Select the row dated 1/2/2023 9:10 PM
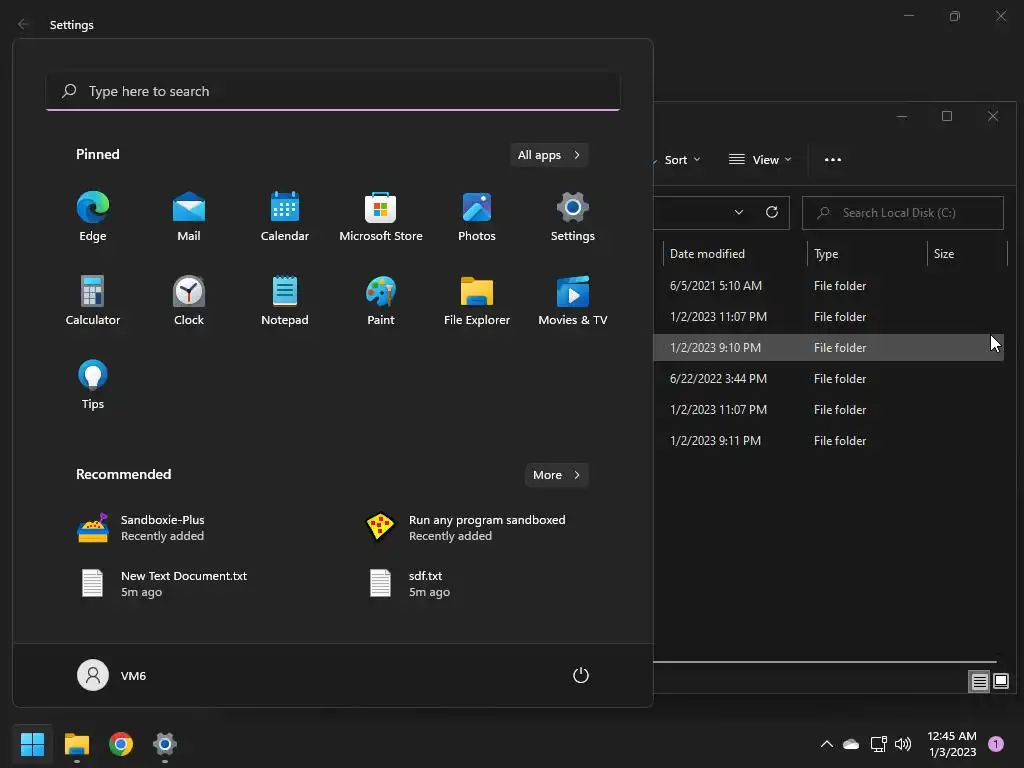Screen dimensions: 1024x768 coord(828,348)
